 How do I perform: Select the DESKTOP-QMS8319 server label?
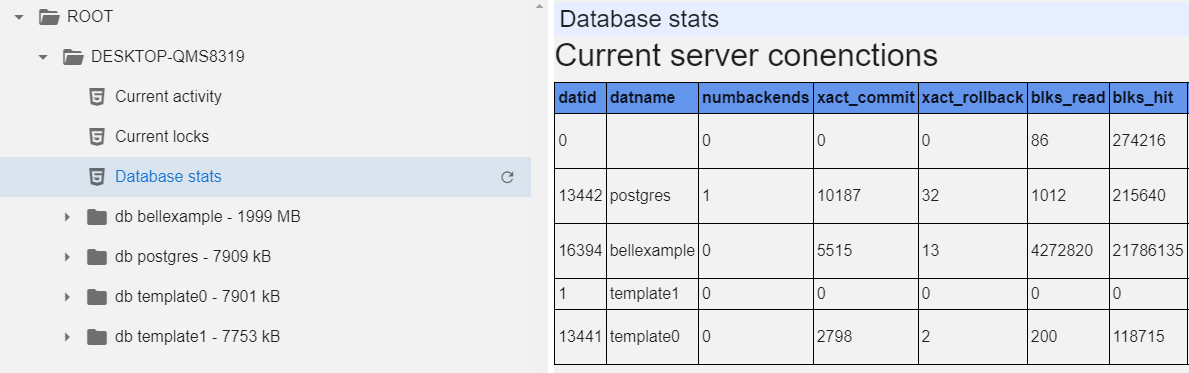(168, 56)
